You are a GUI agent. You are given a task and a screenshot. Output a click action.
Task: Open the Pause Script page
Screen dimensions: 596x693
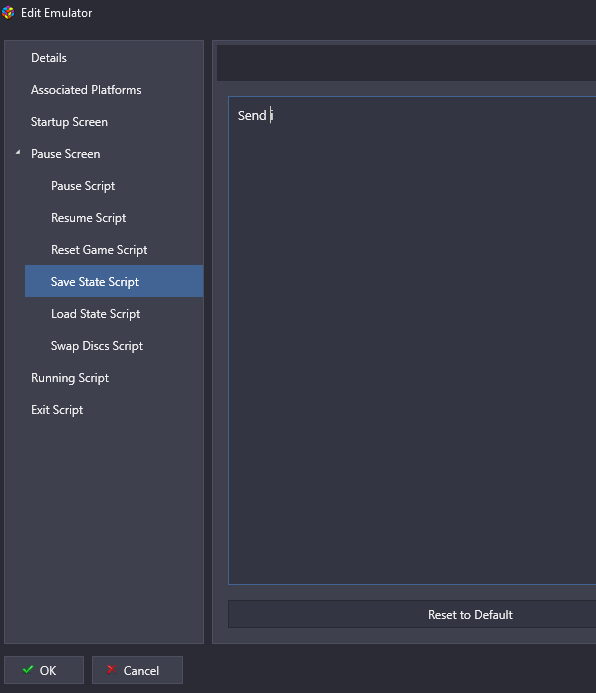pyautogui.click(x=83, y=186)
